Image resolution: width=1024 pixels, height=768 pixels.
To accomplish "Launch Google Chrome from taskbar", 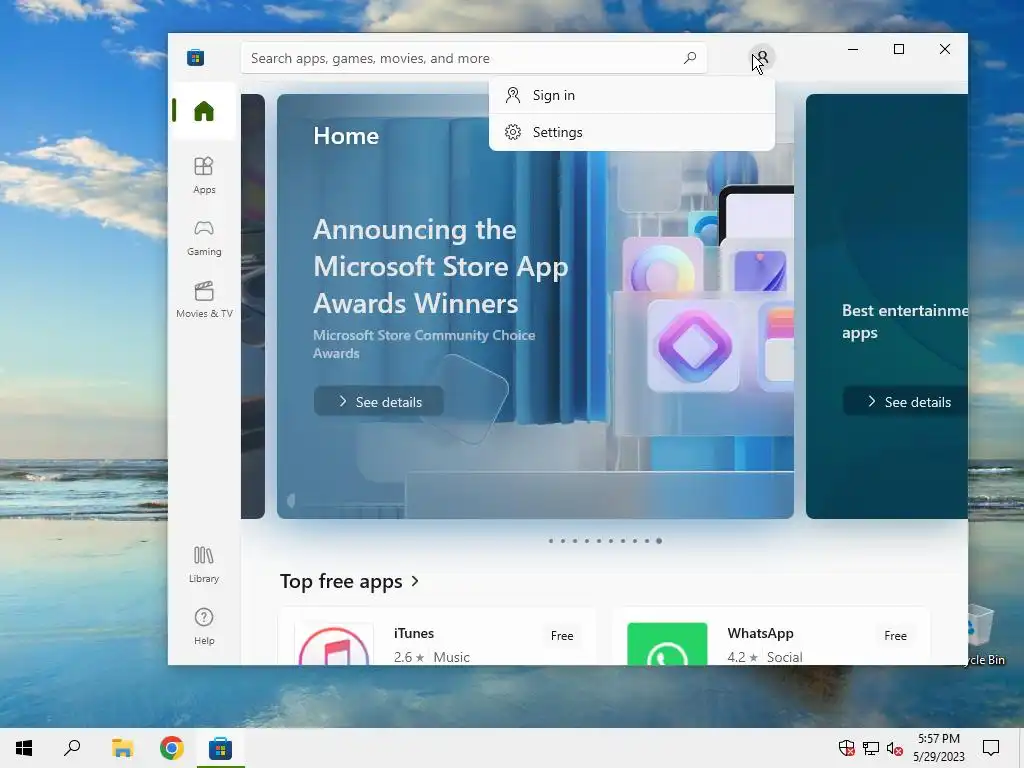I will tap(171, 748).
